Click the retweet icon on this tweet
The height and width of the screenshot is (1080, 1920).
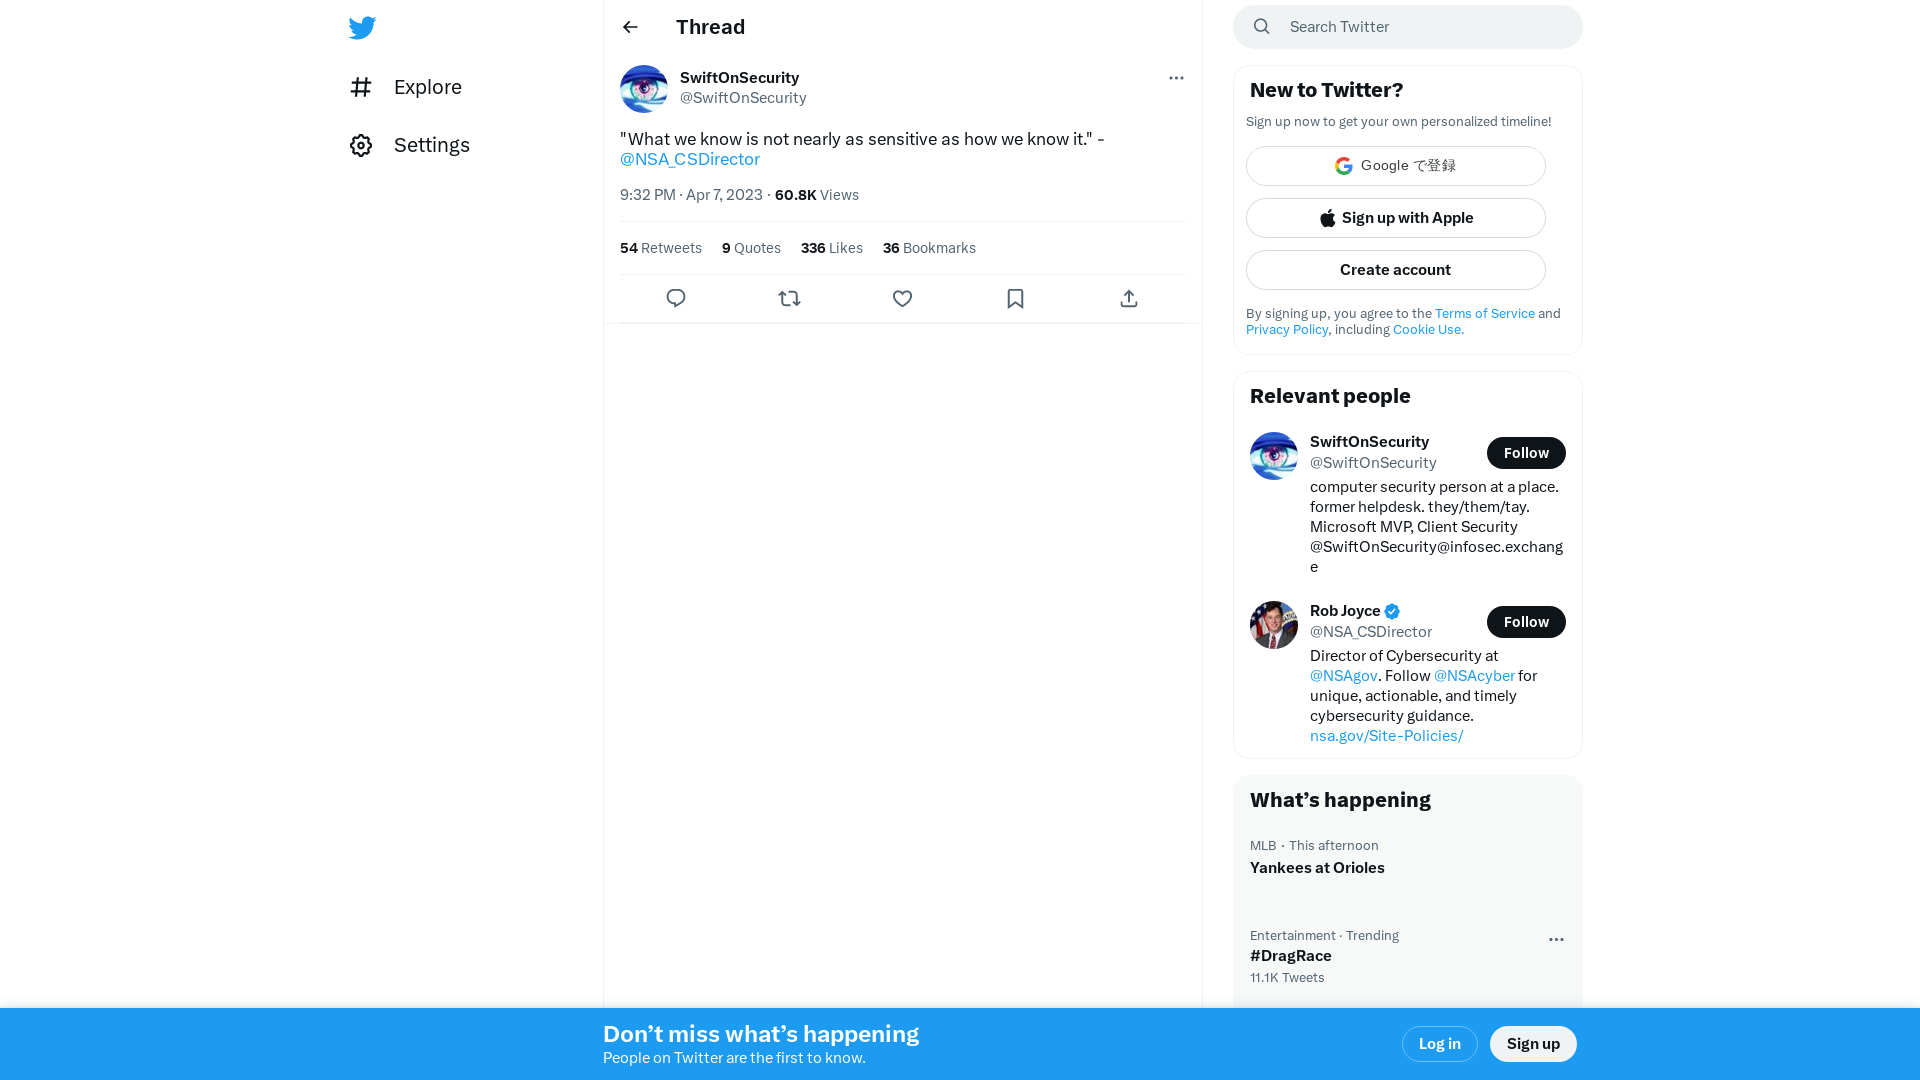(789, 298)
